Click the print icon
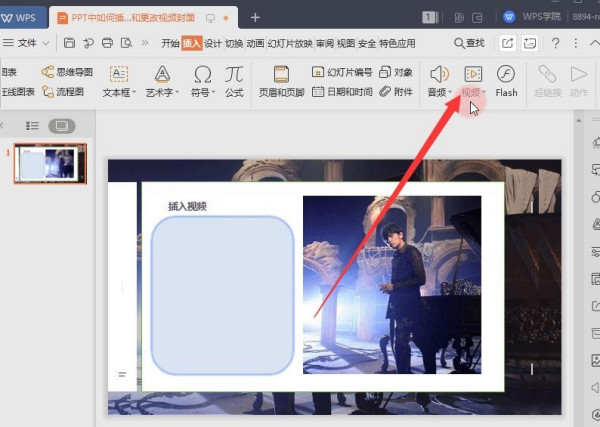The height and width of the screenshot is (427, 600). click(x=108, y=43)
